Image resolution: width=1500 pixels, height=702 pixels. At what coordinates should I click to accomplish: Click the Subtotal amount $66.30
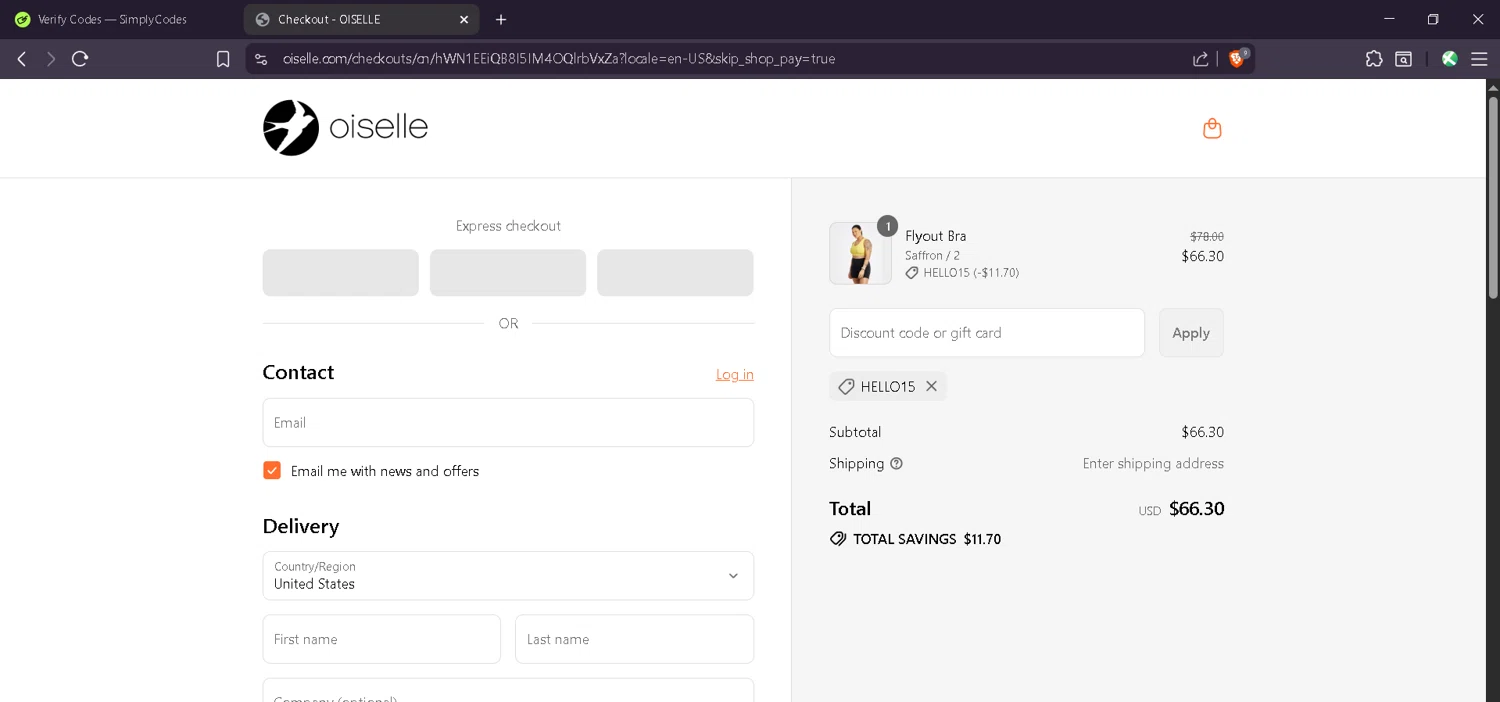pos(1202,433)
